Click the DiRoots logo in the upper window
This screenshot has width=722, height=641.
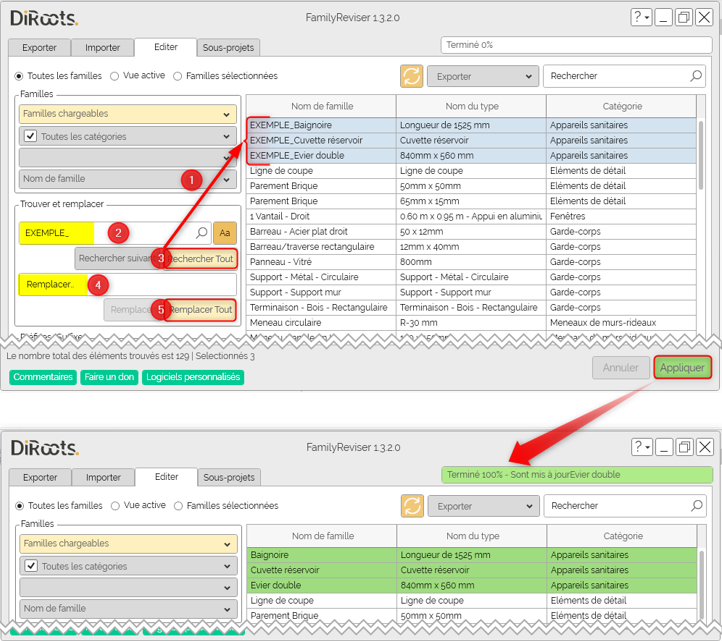[x=43, y=19]
